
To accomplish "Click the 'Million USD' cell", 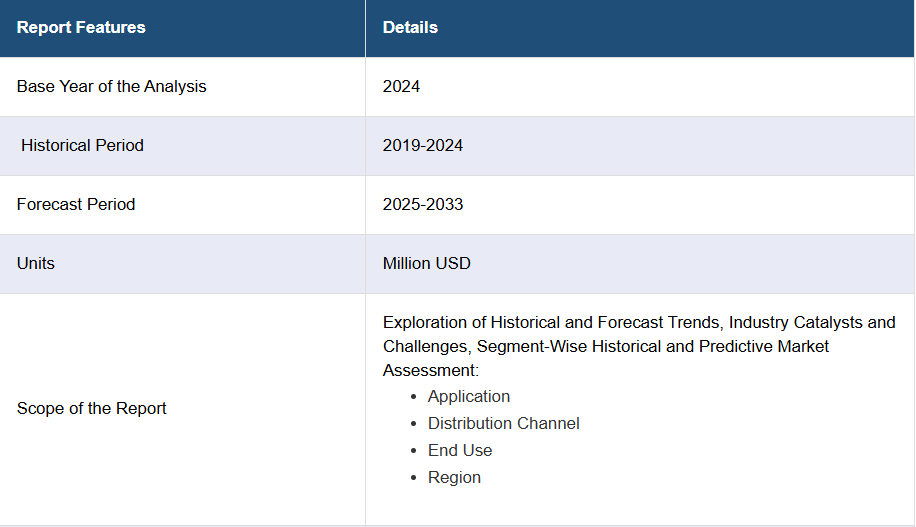I will point(640,264).
